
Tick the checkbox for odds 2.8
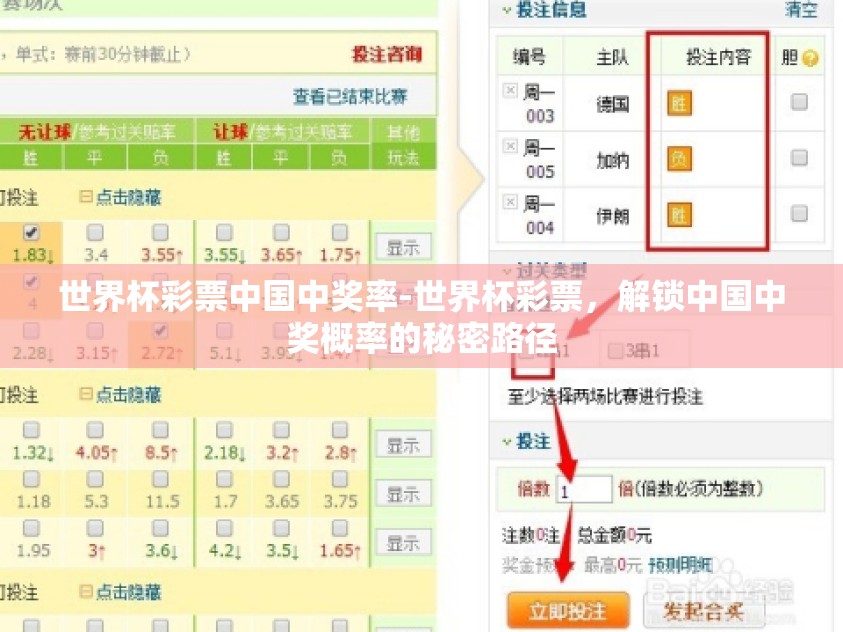coord(340,430)
